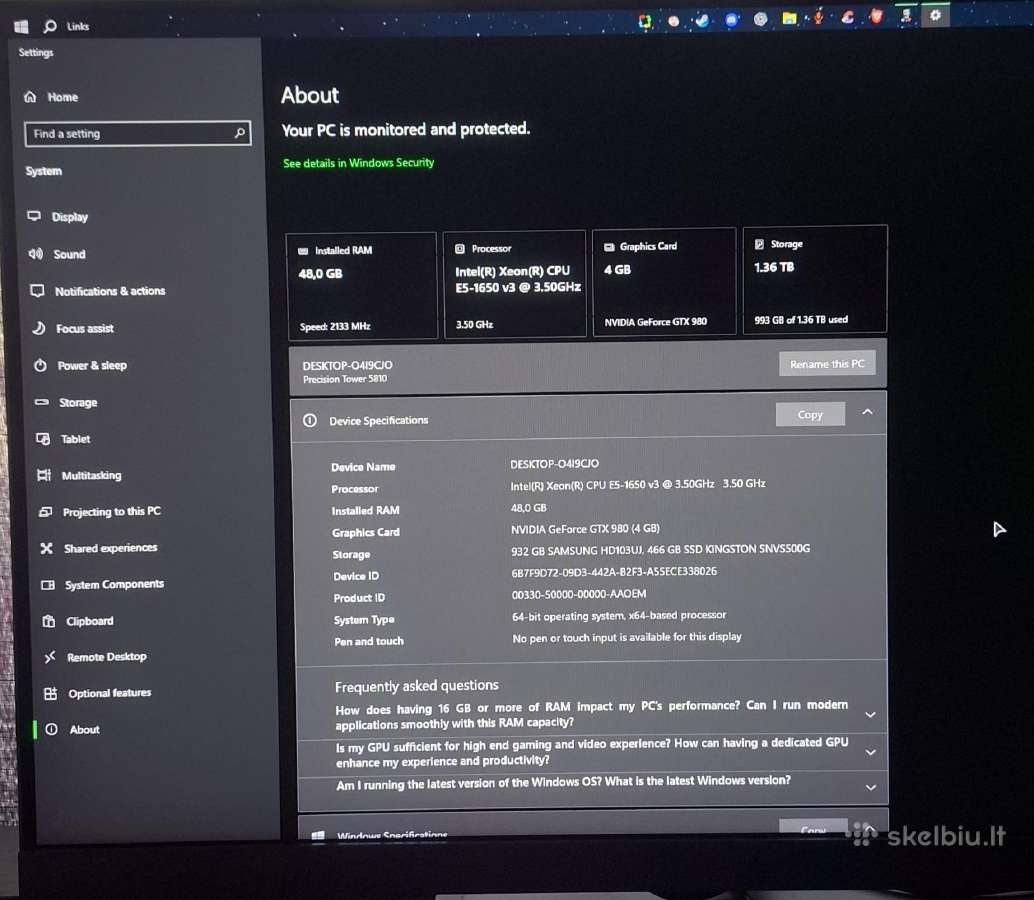Go to the Home icon in Settings

(x=30, y=97)
